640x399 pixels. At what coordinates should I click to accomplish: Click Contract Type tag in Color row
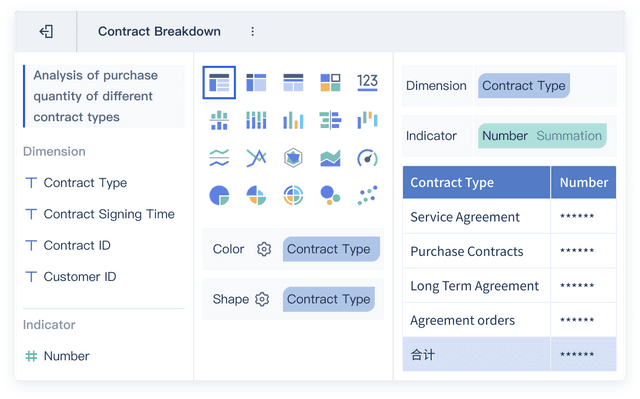pos(331,249)
